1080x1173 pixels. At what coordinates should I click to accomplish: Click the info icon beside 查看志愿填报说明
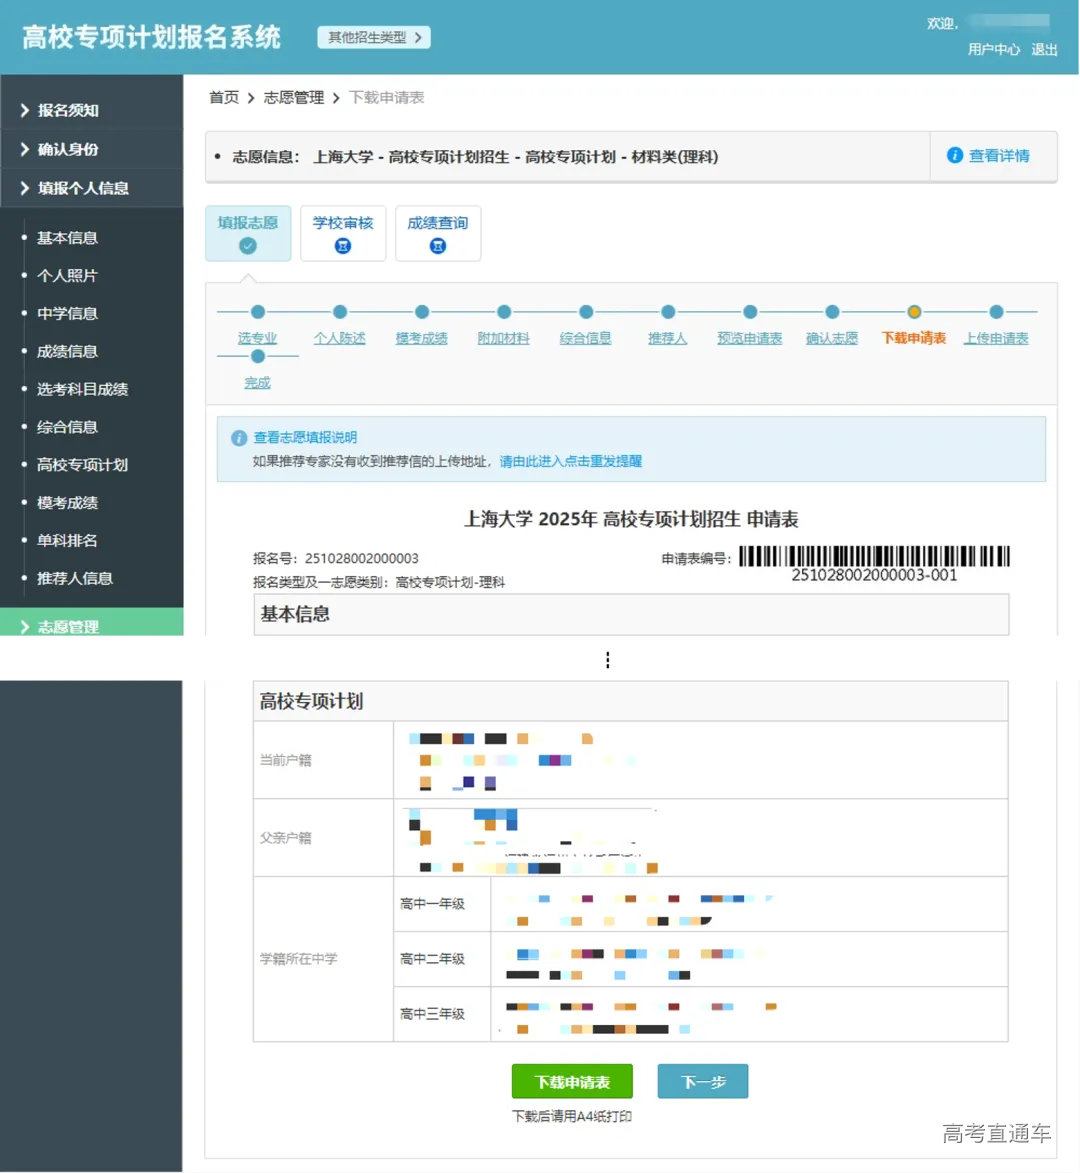point(238,437)
